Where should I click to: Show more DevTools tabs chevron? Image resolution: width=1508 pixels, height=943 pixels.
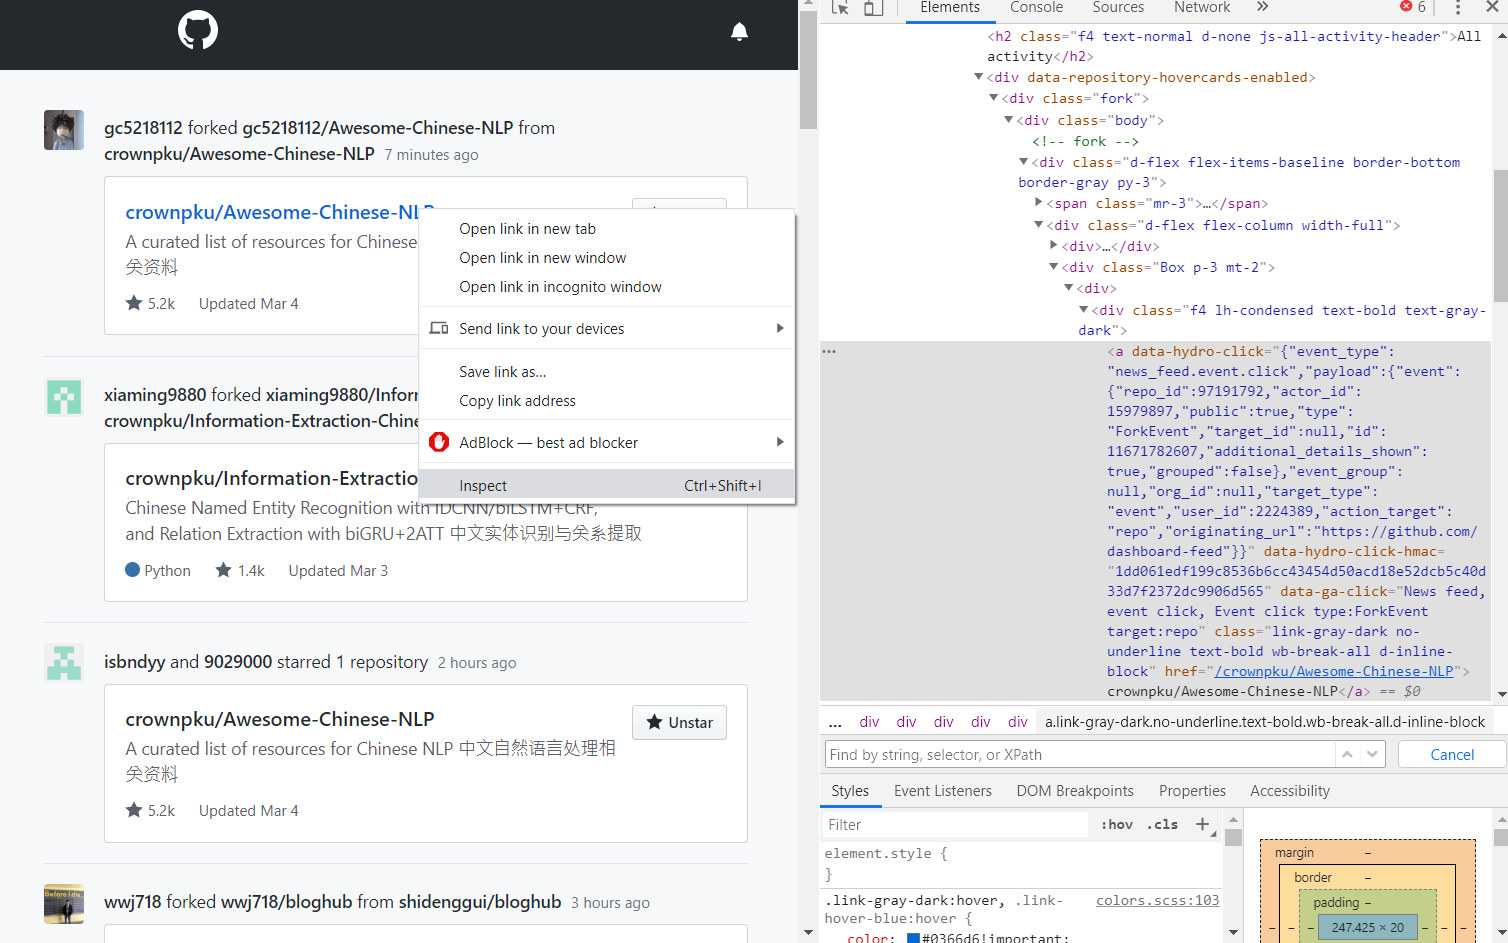click(x=1262, y=7)
